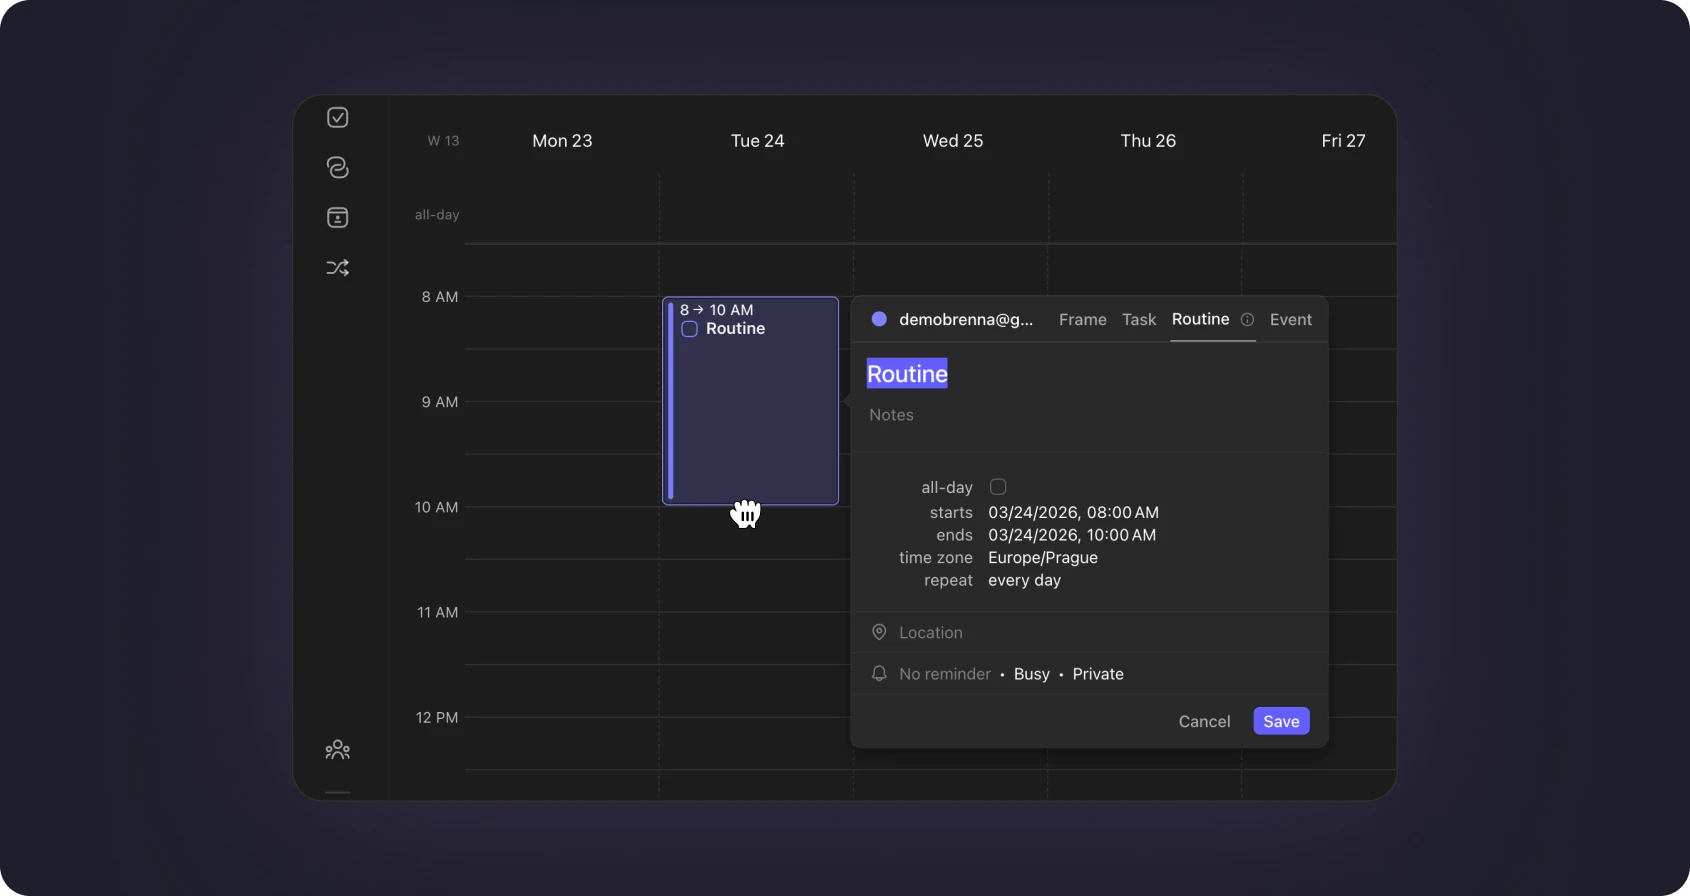Image resolution: width=1690 pixels, height=896 pixels.
Task: Click the W 13 week label
Action: pos(443,141)
